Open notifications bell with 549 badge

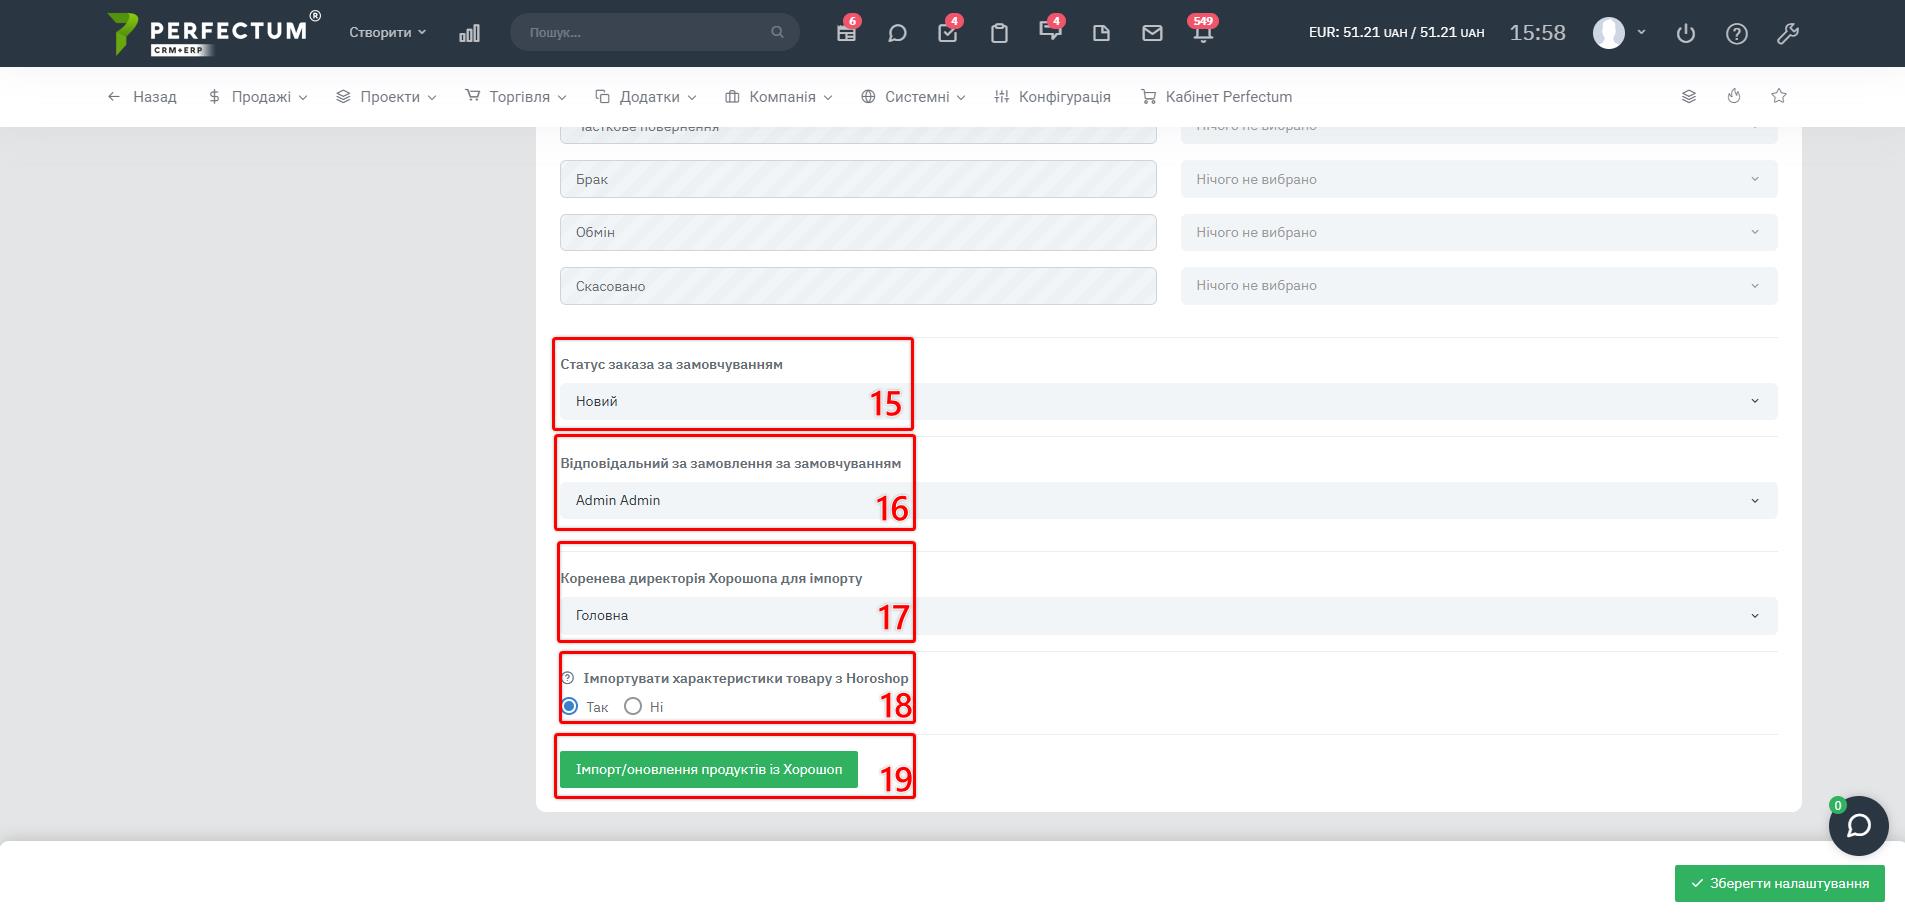(1203, 33)
